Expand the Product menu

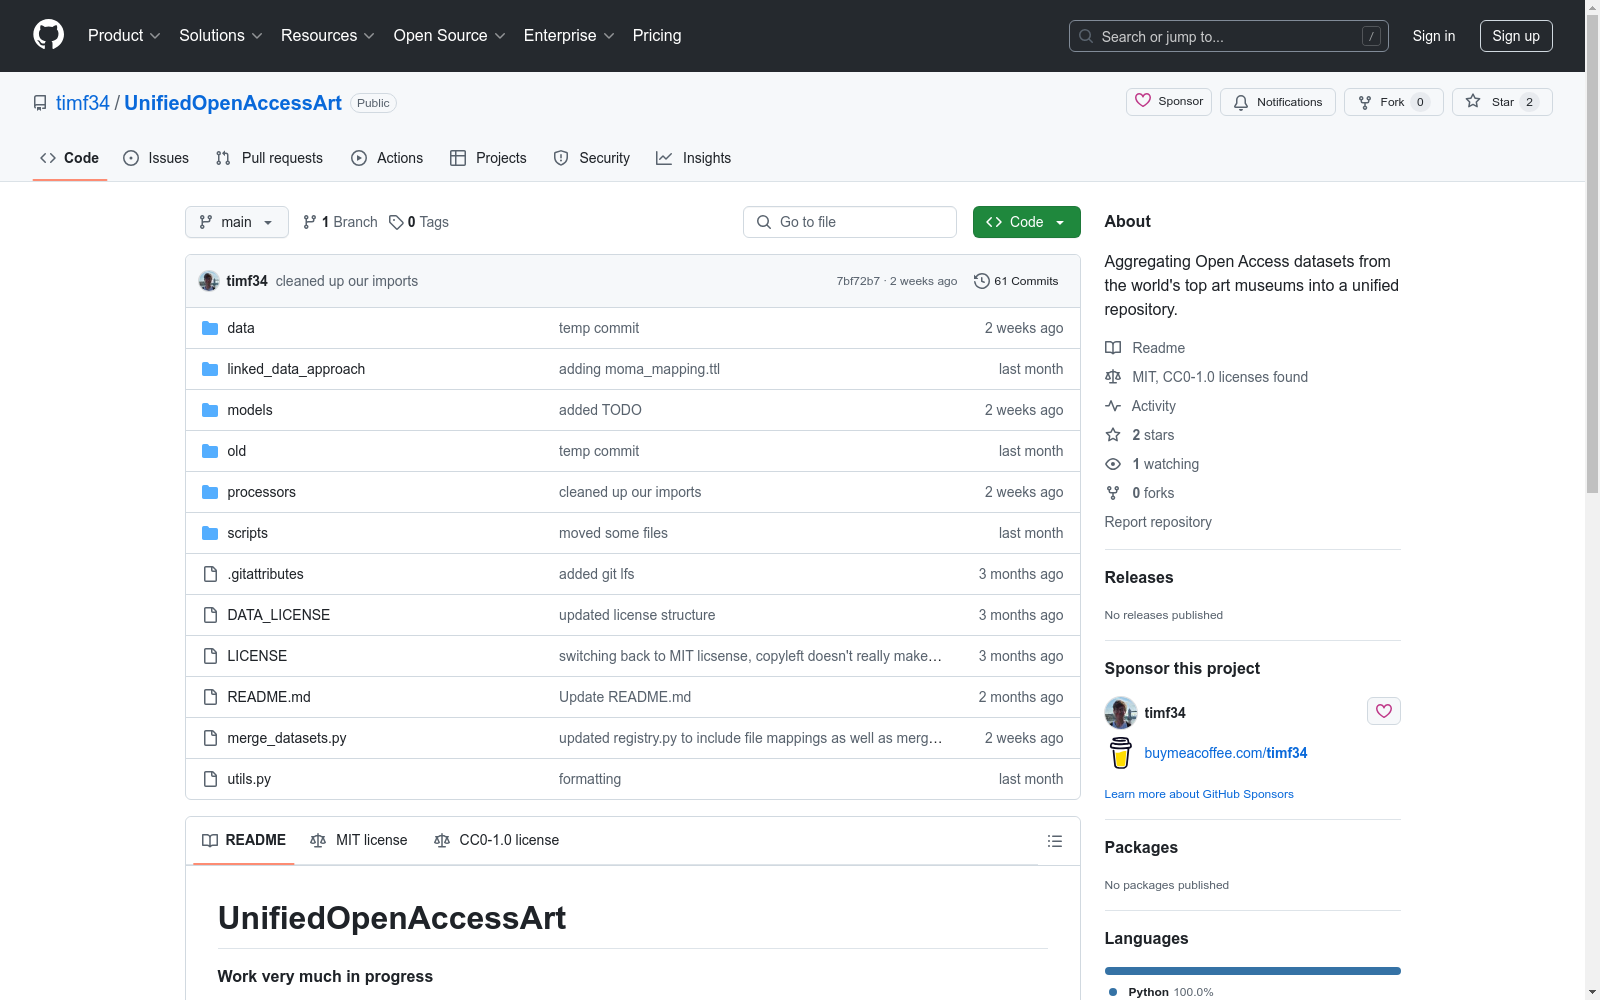coord(124,36)
